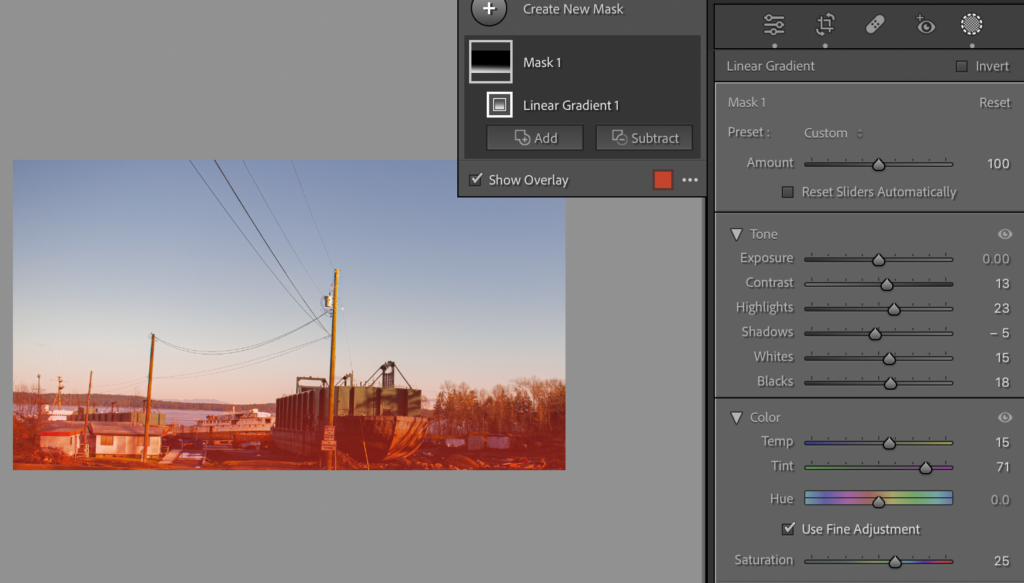Click the Highlights value 23 field
1024x583 pixels.
point(1002,308)
